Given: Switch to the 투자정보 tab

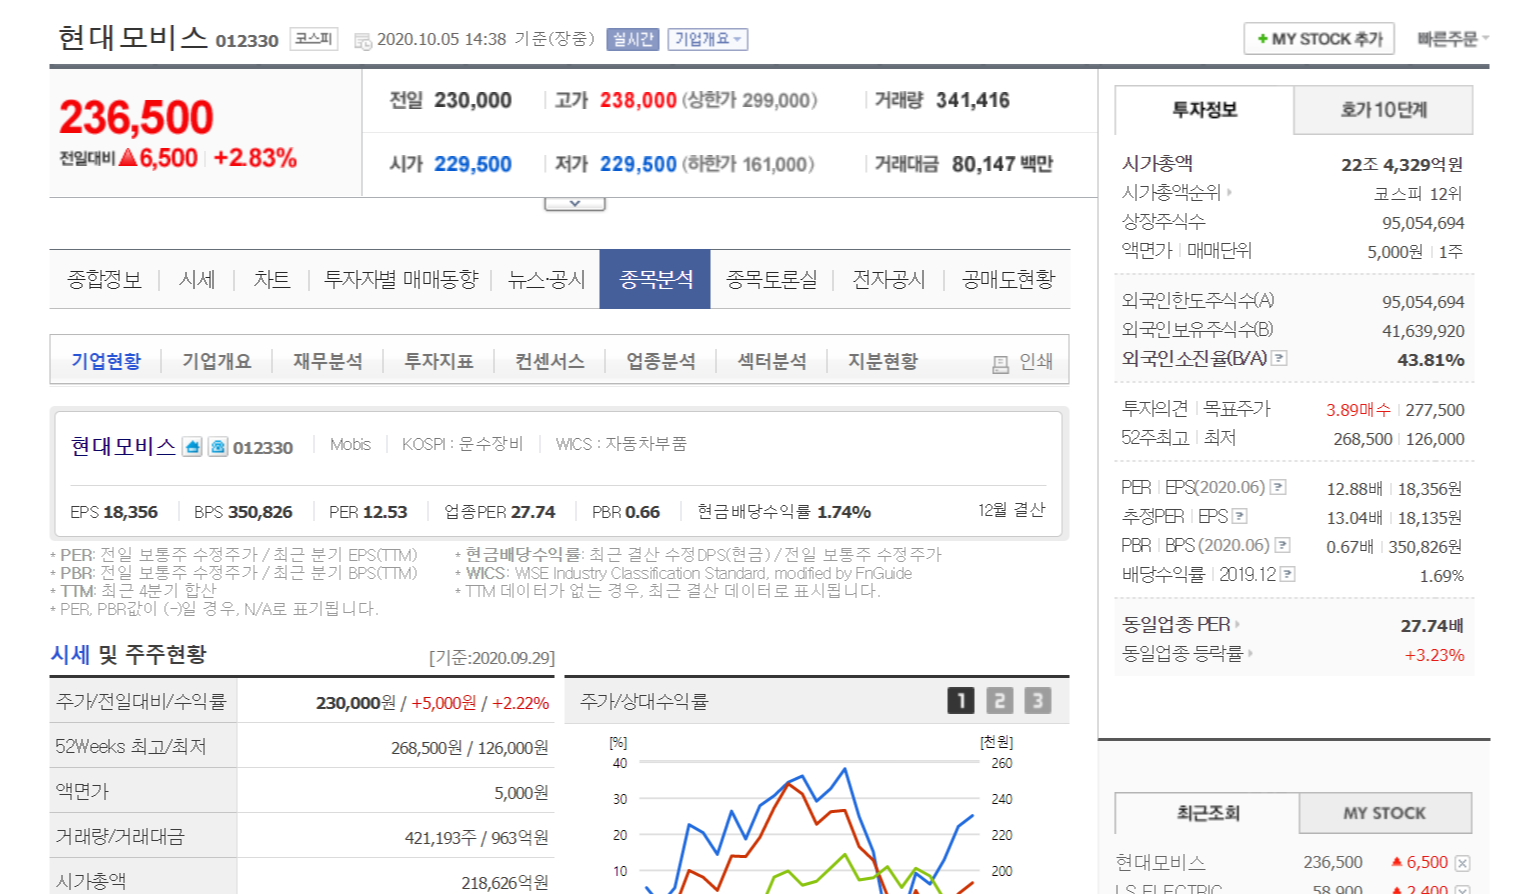Looking at the screenshot, I should pyautogui.click(x=1204, y=110).
